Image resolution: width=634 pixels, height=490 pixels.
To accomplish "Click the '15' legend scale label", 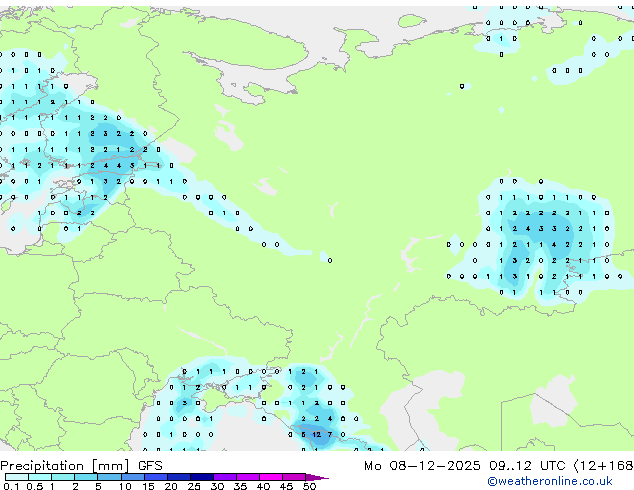I will click(x=148, y=486).
